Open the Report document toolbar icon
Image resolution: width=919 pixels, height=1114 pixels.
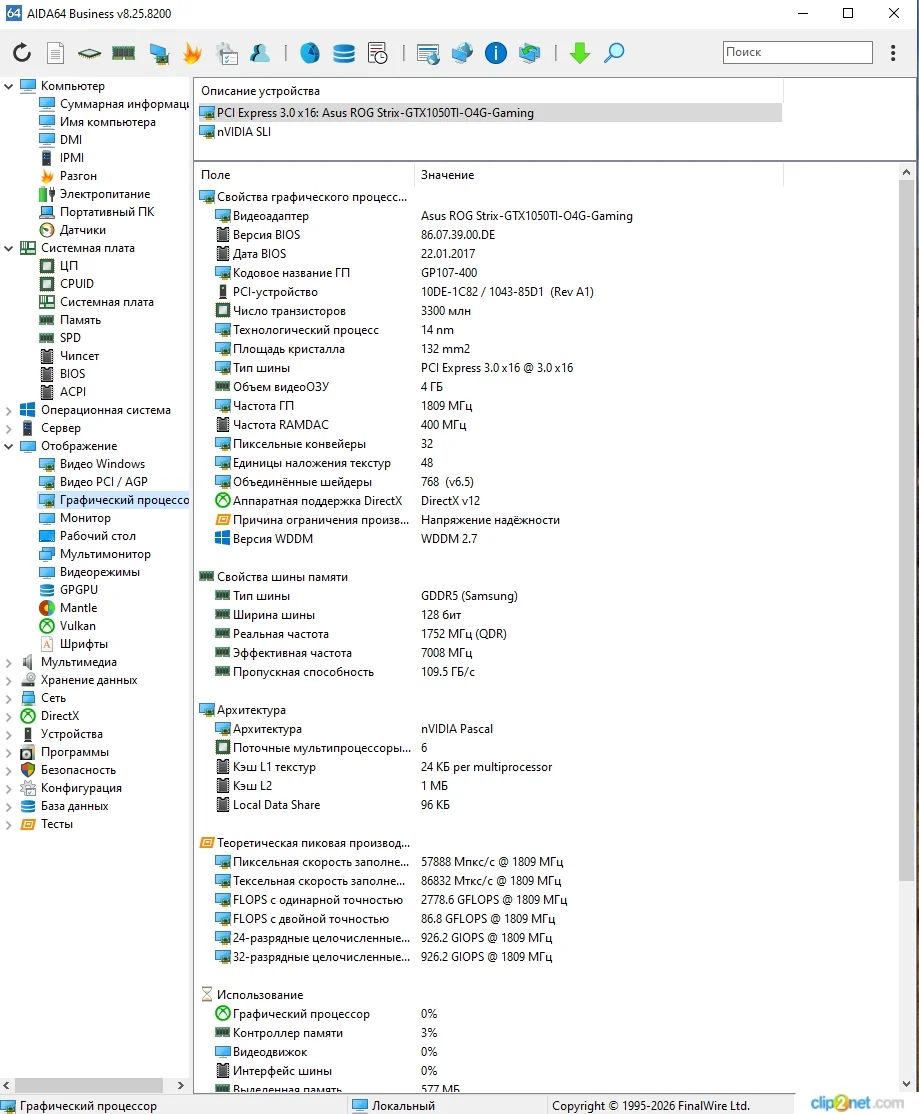tap(55, 53)
